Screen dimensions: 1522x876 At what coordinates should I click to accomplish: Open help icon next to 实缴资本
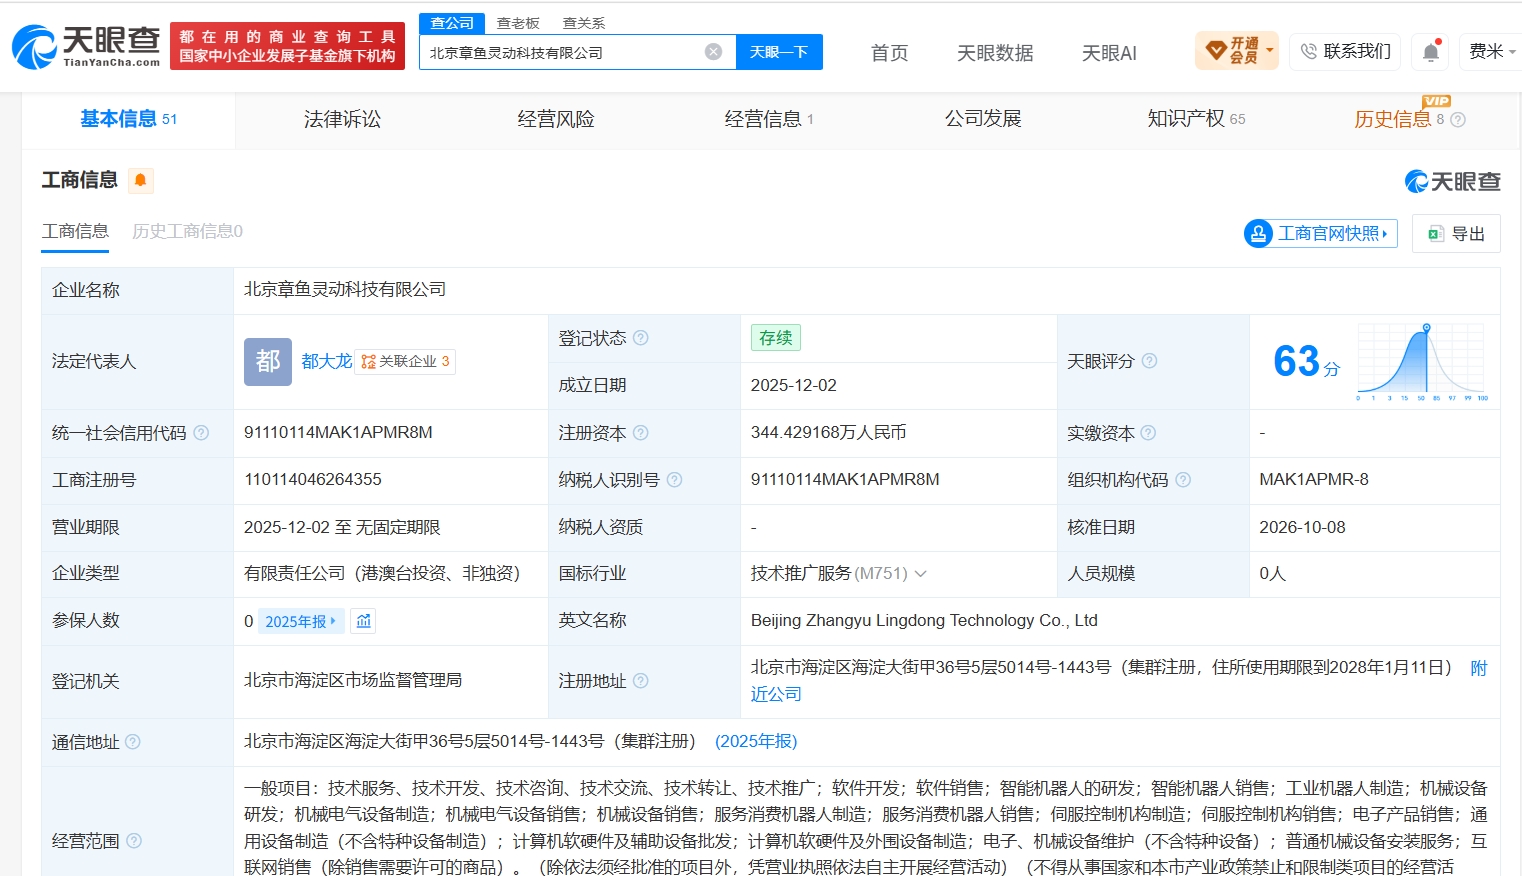(1148, 433)
